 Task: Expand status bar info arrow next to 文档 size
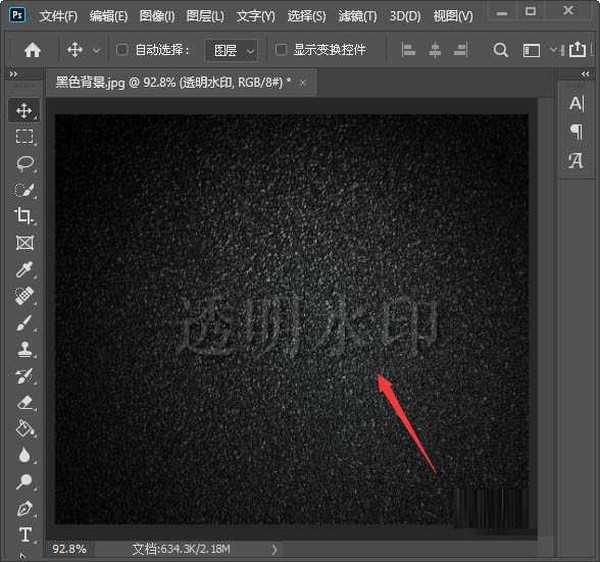pyautogui.click(x=275, y=549)
